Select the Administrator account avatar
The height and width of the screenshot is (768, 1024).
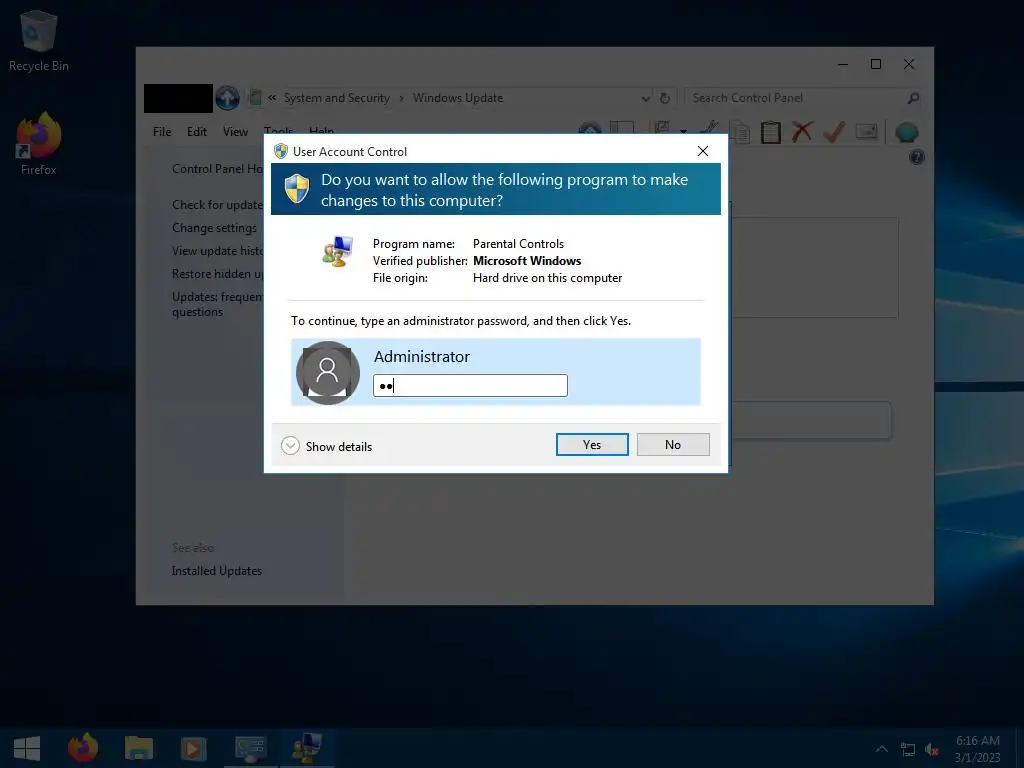(x=328, y=372)
